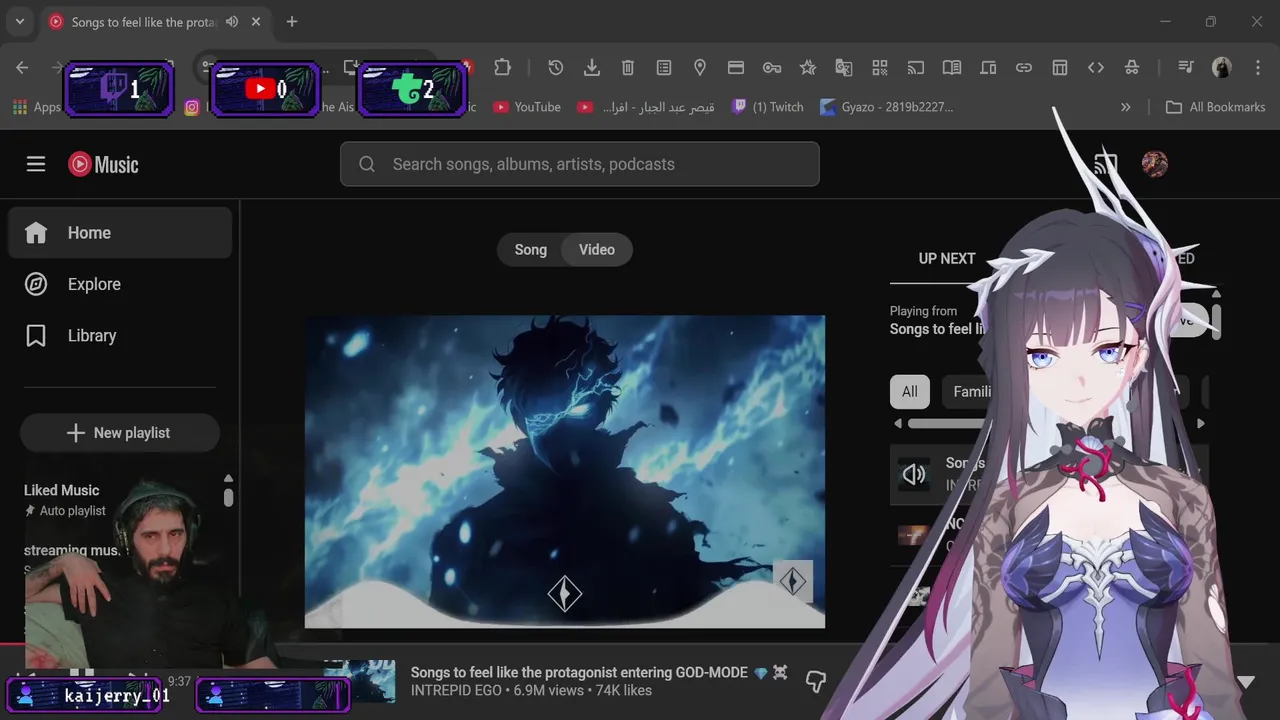The height and width of the screenshot is (720, 1280).
Task: Open Explore in the sidebar
Action: point(120,284)
